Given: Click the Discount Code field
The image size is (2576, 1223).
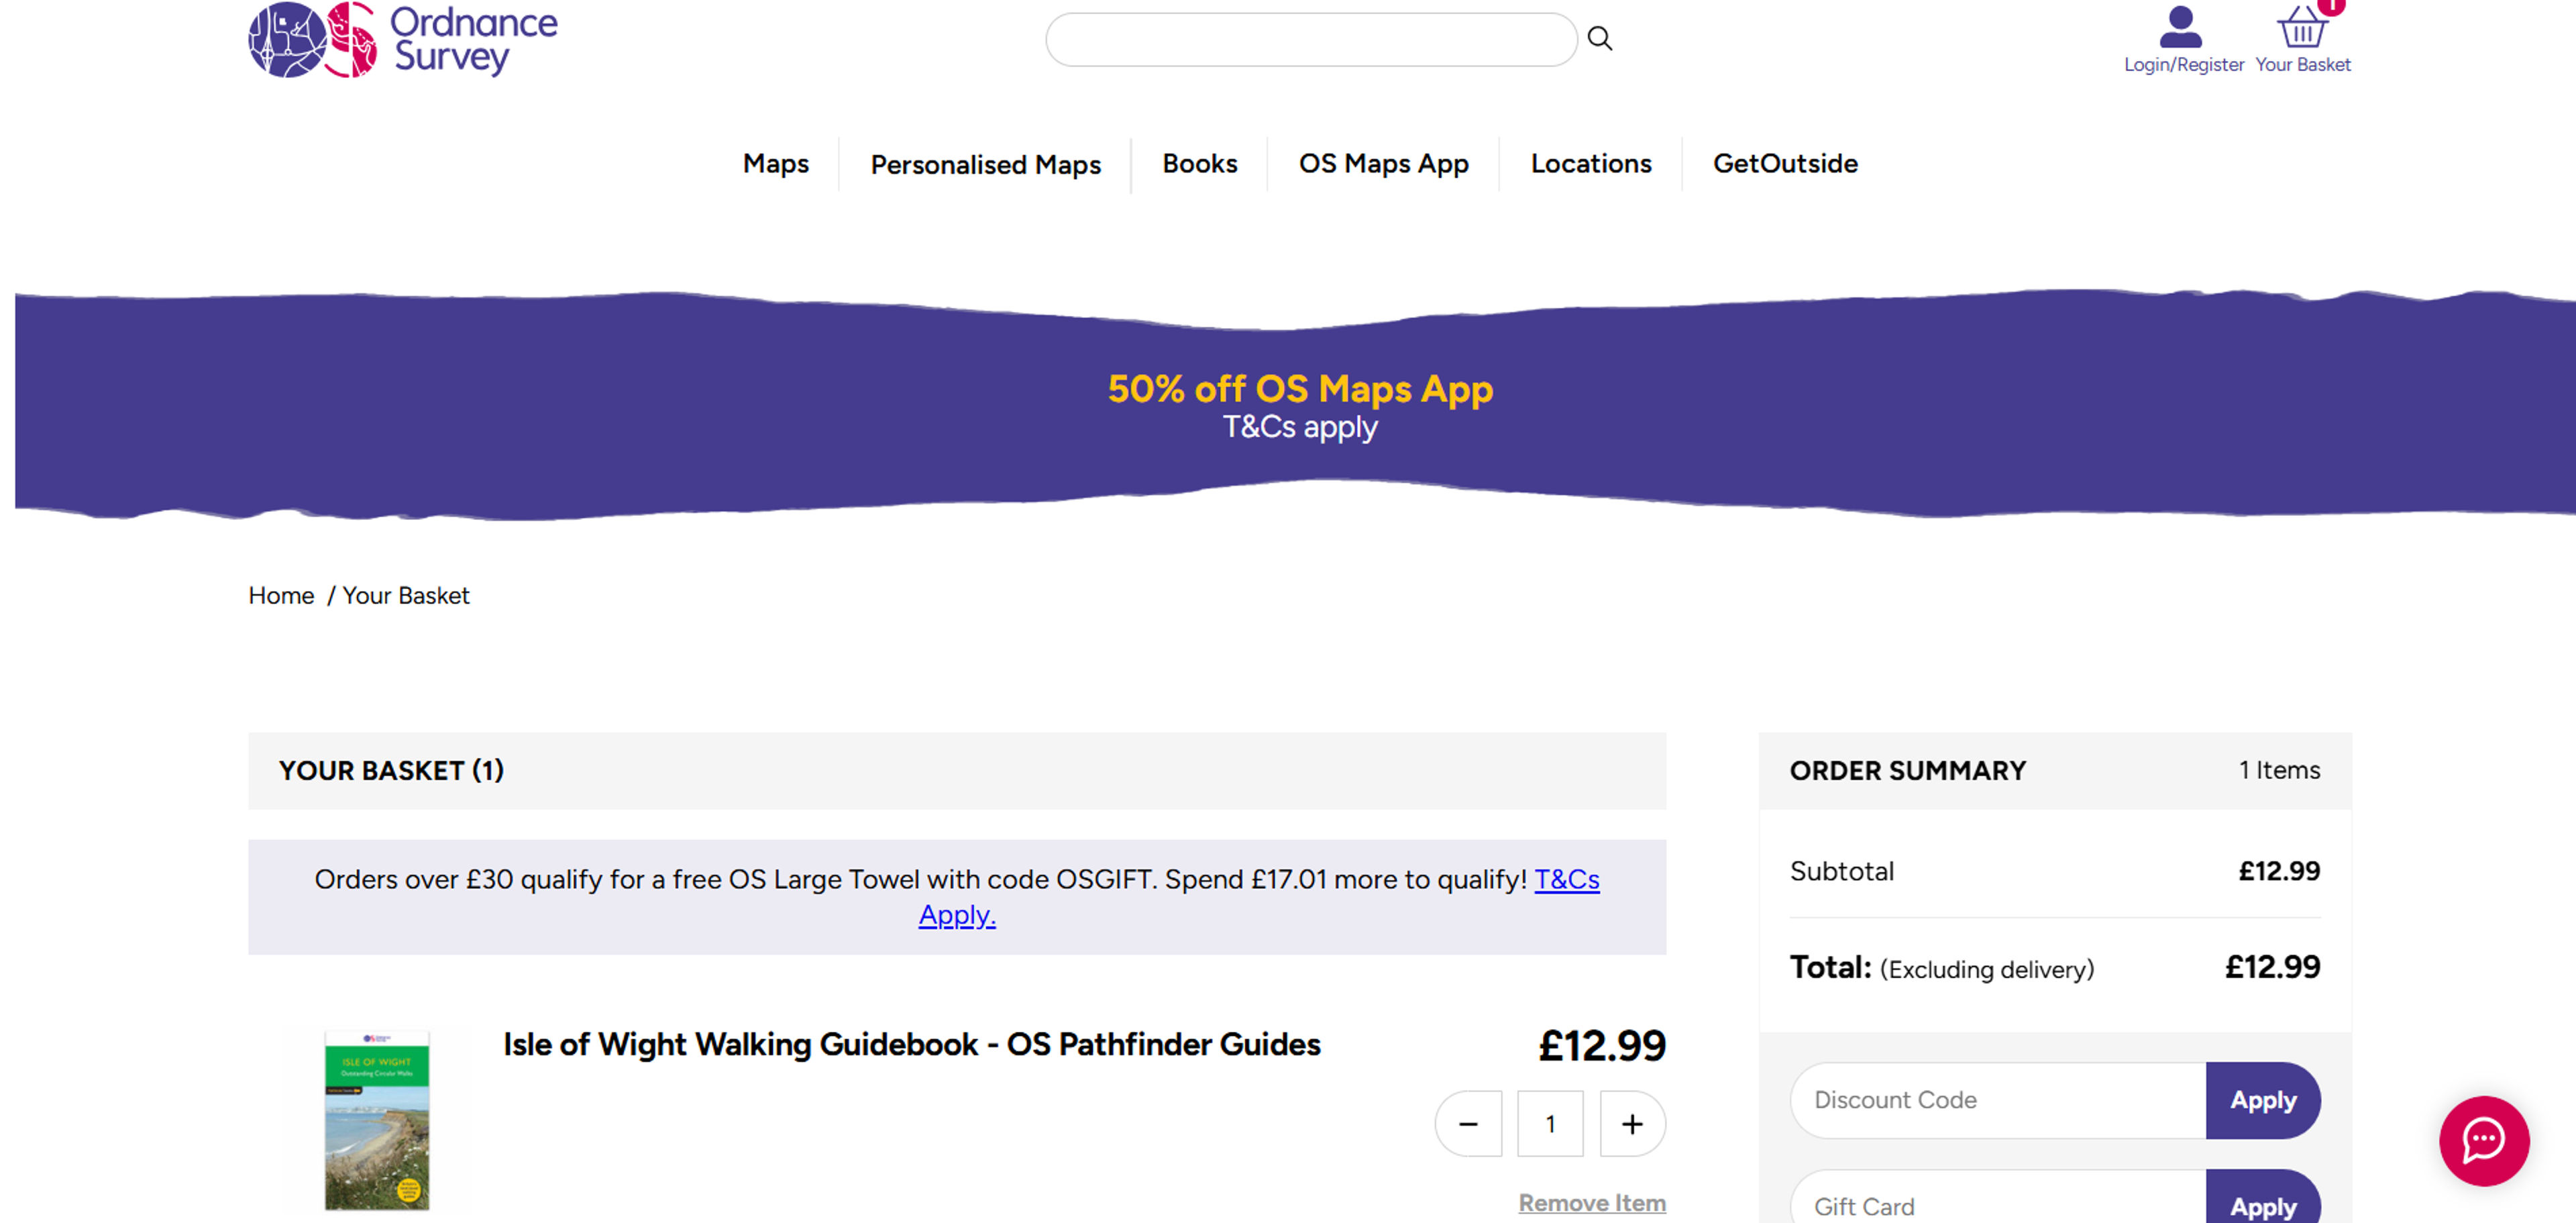Looking at the screenshot, I should click(x=1998, y=1100).
